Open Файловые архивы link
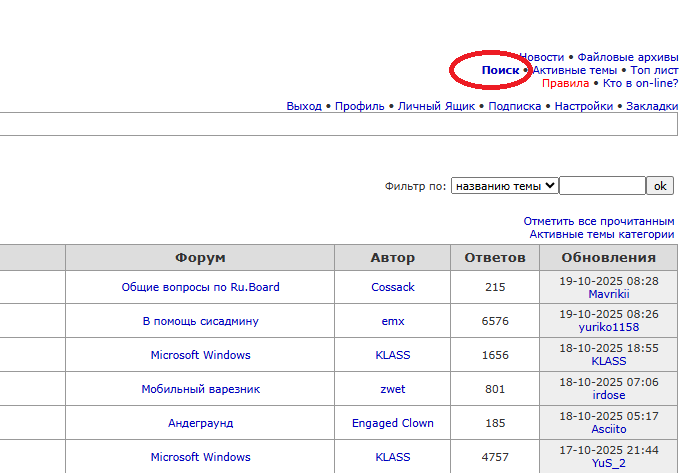The width and height of the screenshot is (699, 473). tap(628, 57)
